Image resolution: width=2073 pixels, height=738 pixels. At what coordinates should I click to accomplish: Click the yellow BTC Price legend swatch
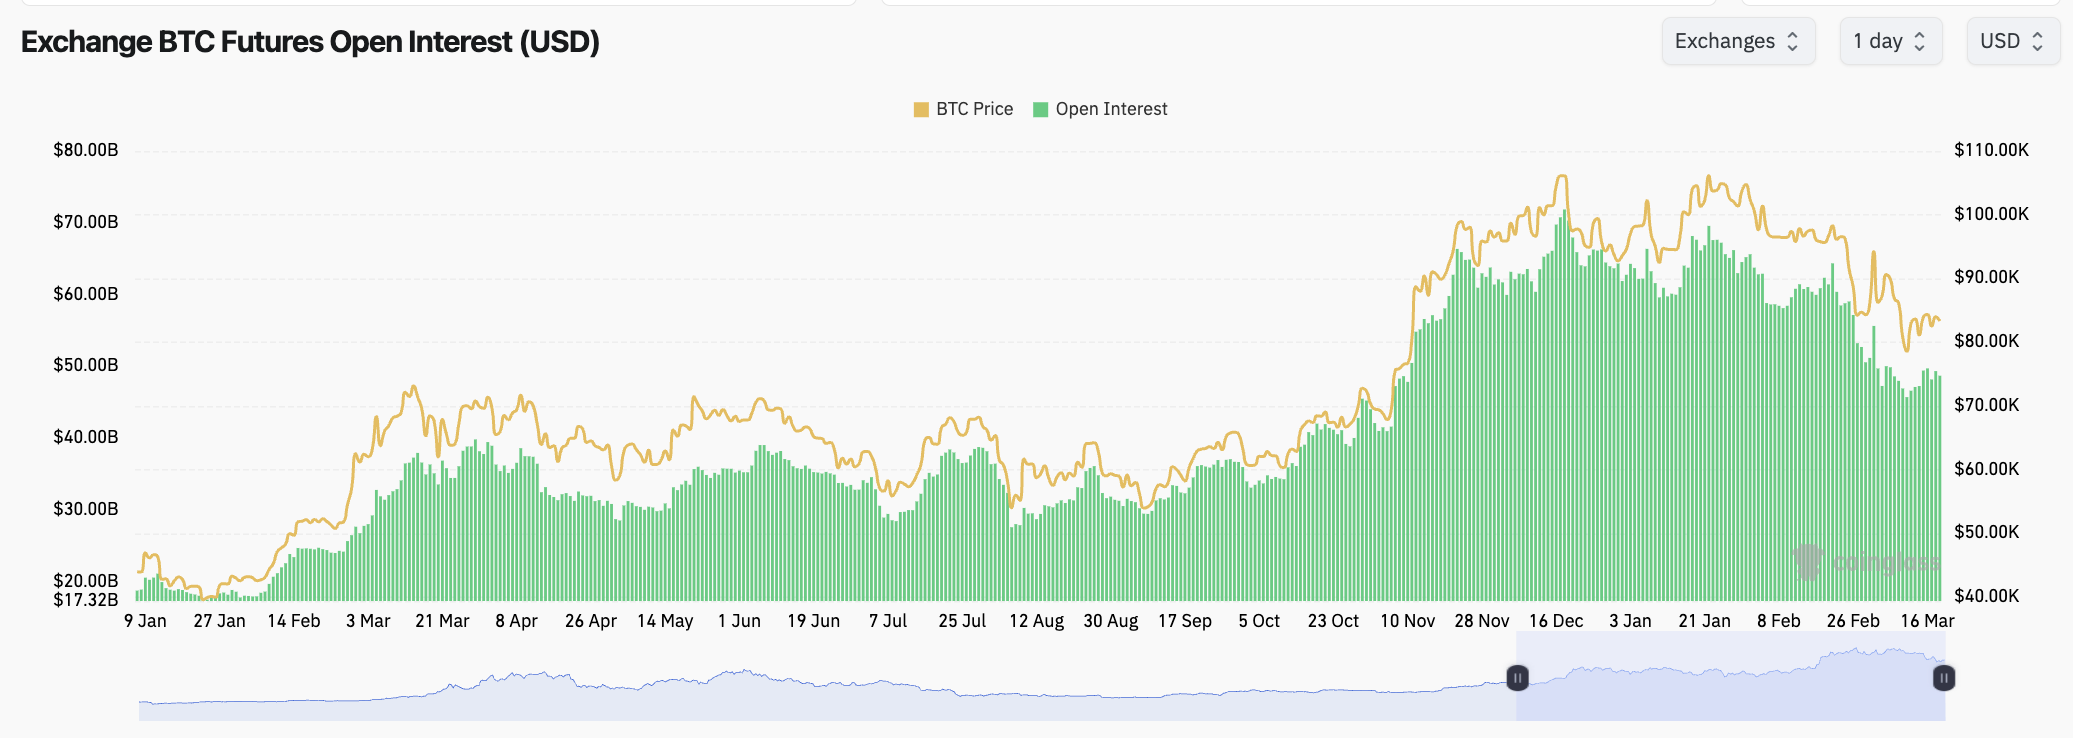[921, 109]
